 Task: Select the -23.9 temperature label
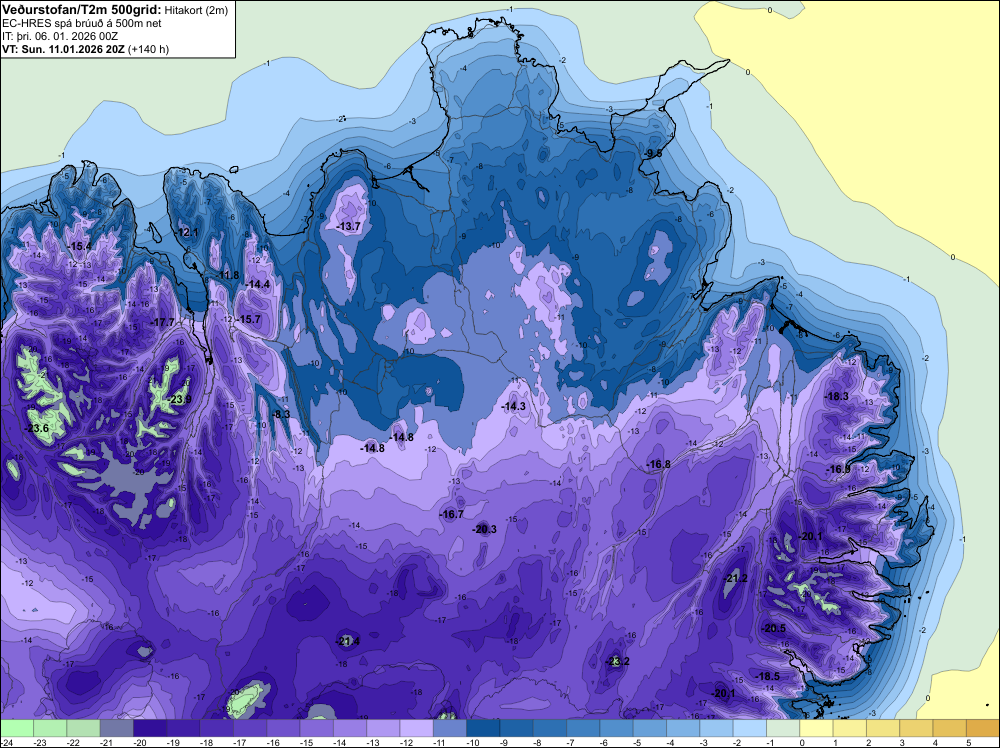[x=178, y=400]
